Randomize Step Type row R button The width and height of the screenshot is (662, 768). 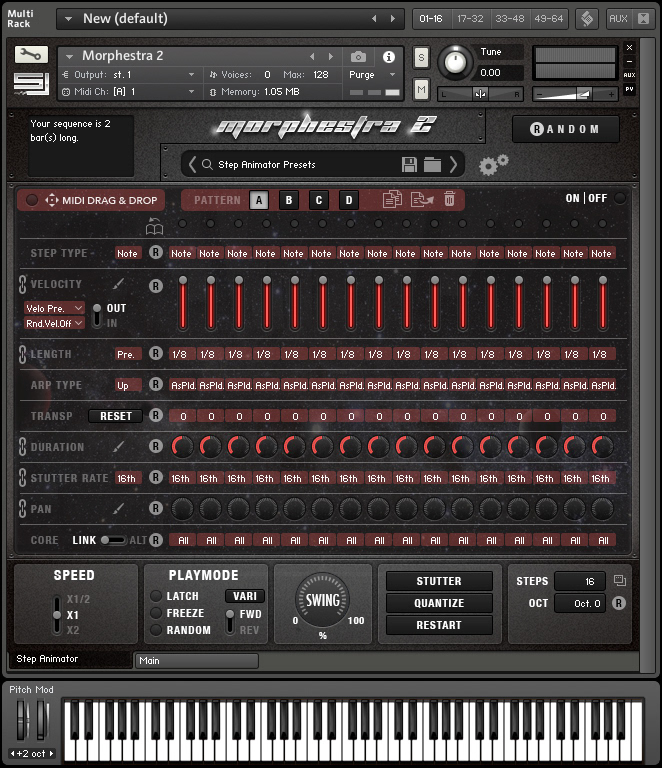tap(156, 252)
